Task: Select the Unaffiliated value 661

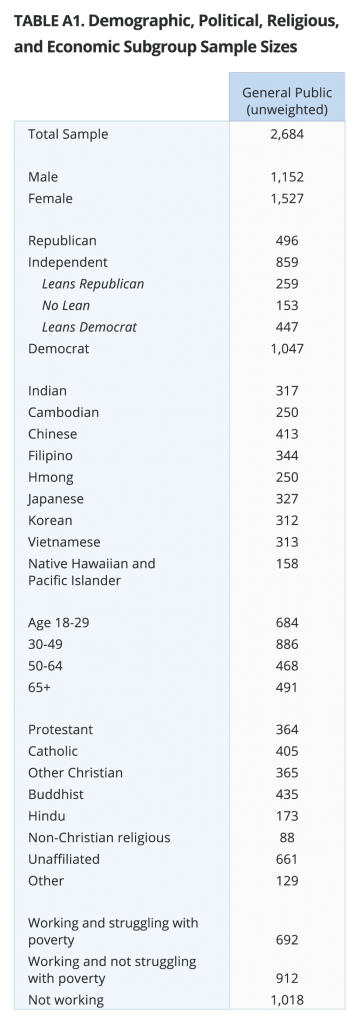Action: (x=287, y=859)
